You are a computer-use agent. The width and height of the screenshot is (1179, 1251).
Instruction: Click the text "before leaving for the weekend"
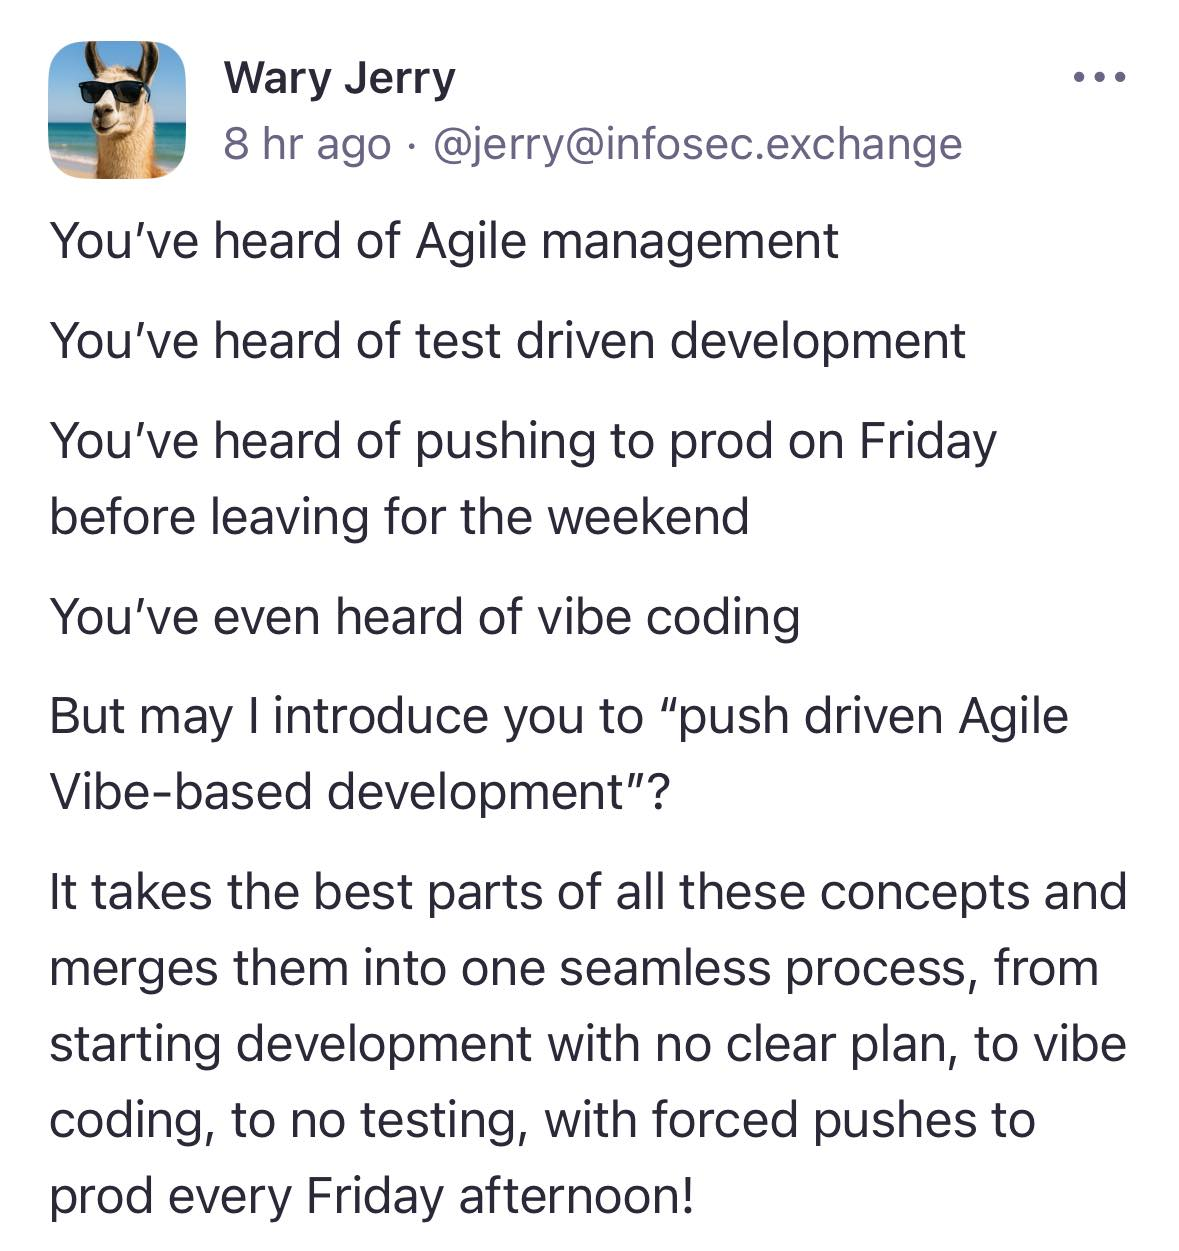coord(399,517)
